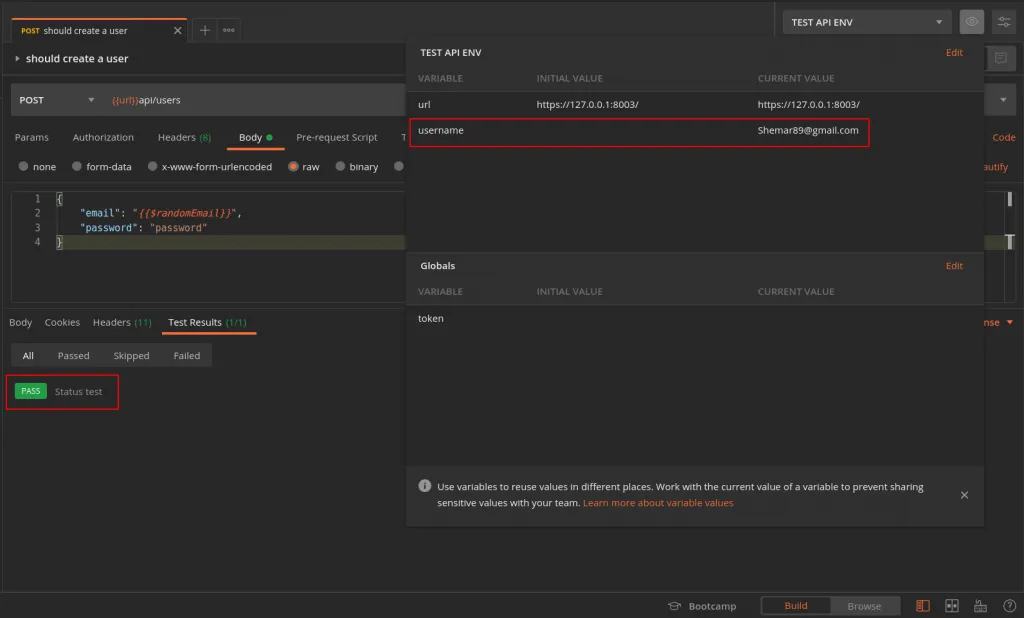Switch to the Pre-request Script tab
Image resolution: width=1024 pixels, height=618 pixels.
(x=336, y=137)
